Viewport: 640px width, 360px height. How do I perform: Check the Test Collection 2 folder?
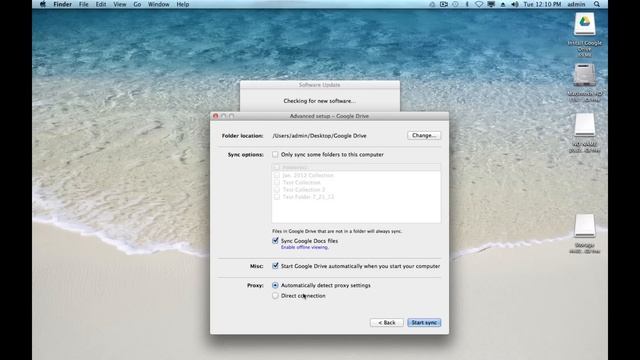tap(277, 190)
